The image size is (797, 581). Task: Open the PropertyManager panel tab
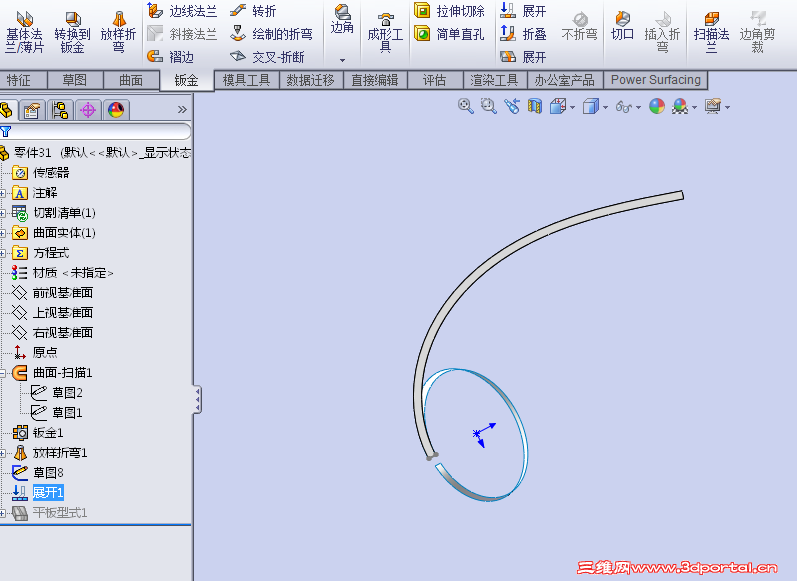32,110
